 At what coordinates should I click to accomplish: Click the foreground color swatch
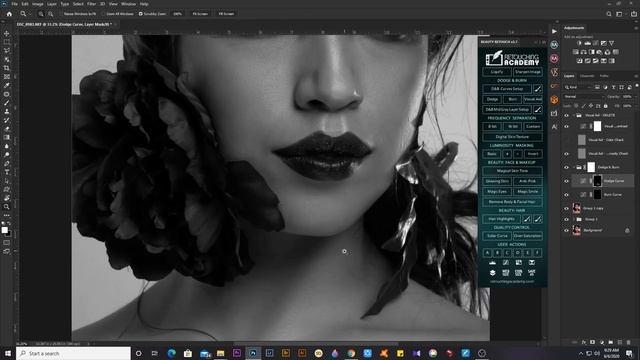(x=4, y=230)
